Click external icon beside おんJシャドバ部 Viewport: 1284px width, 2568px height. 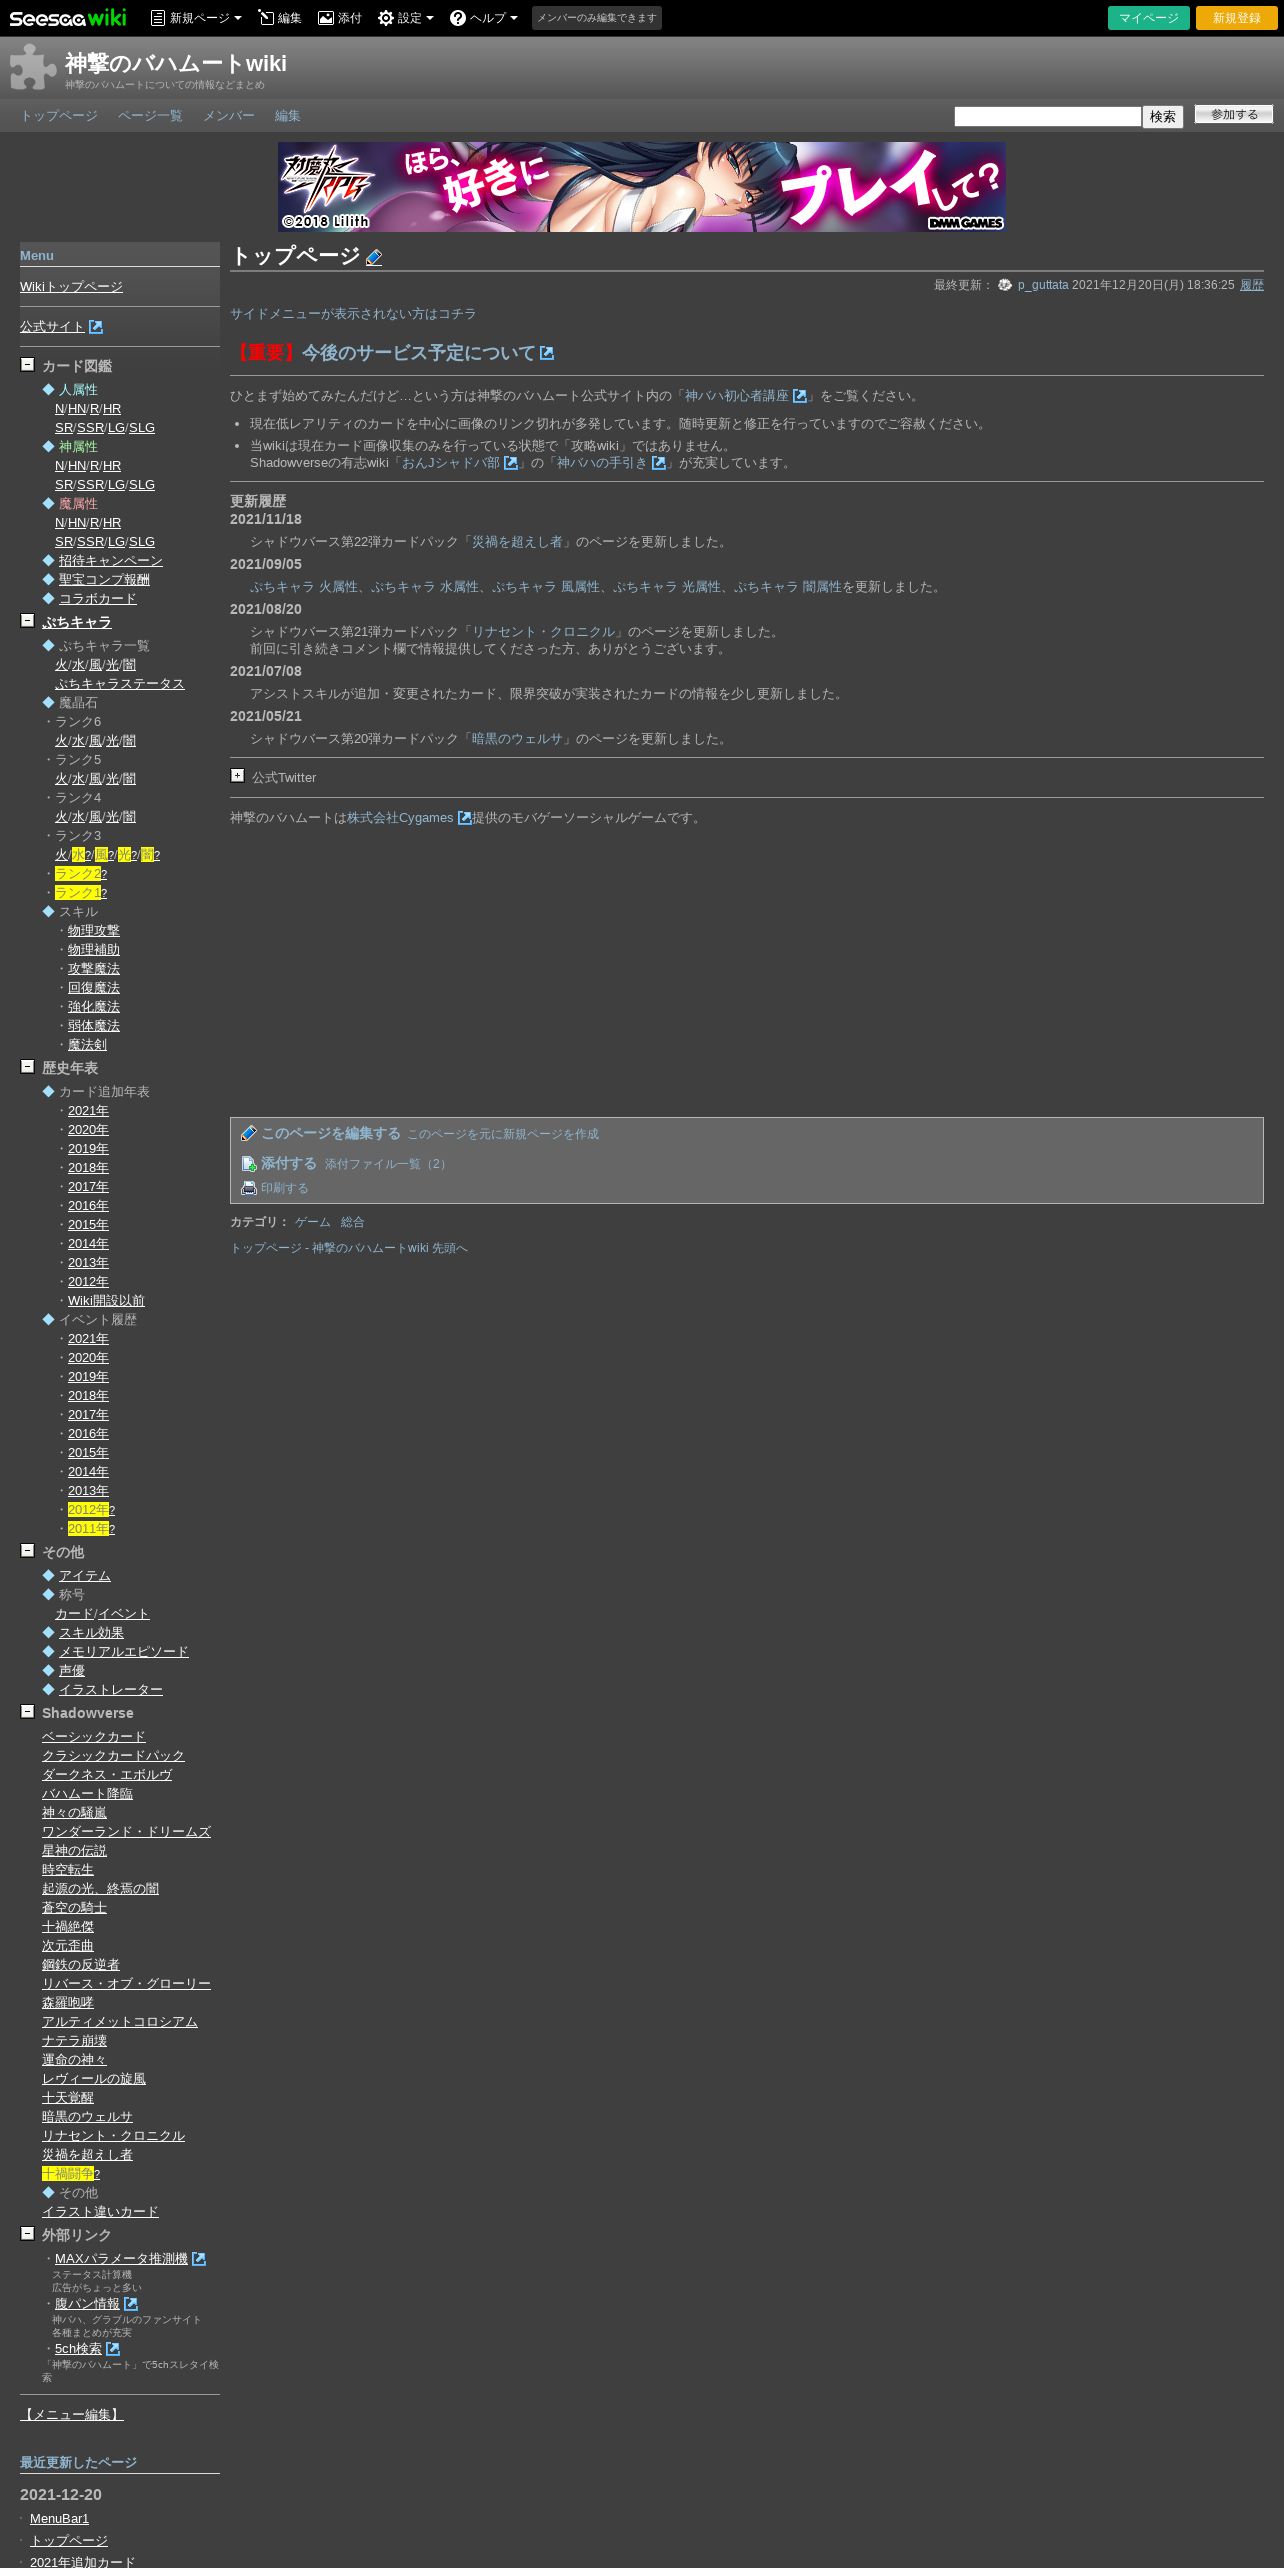coord(511,463)
